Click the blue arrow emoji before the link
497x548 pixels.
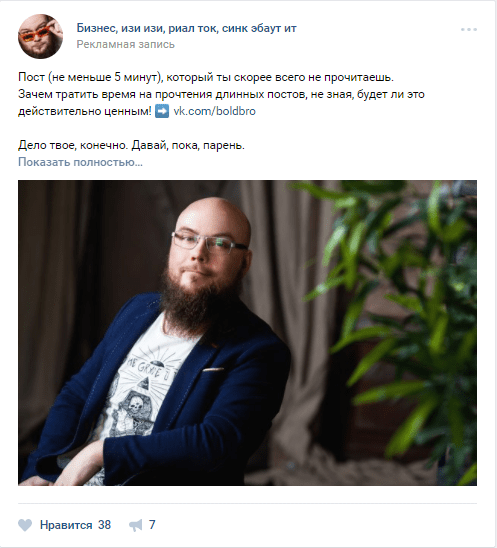pos(162,111)
